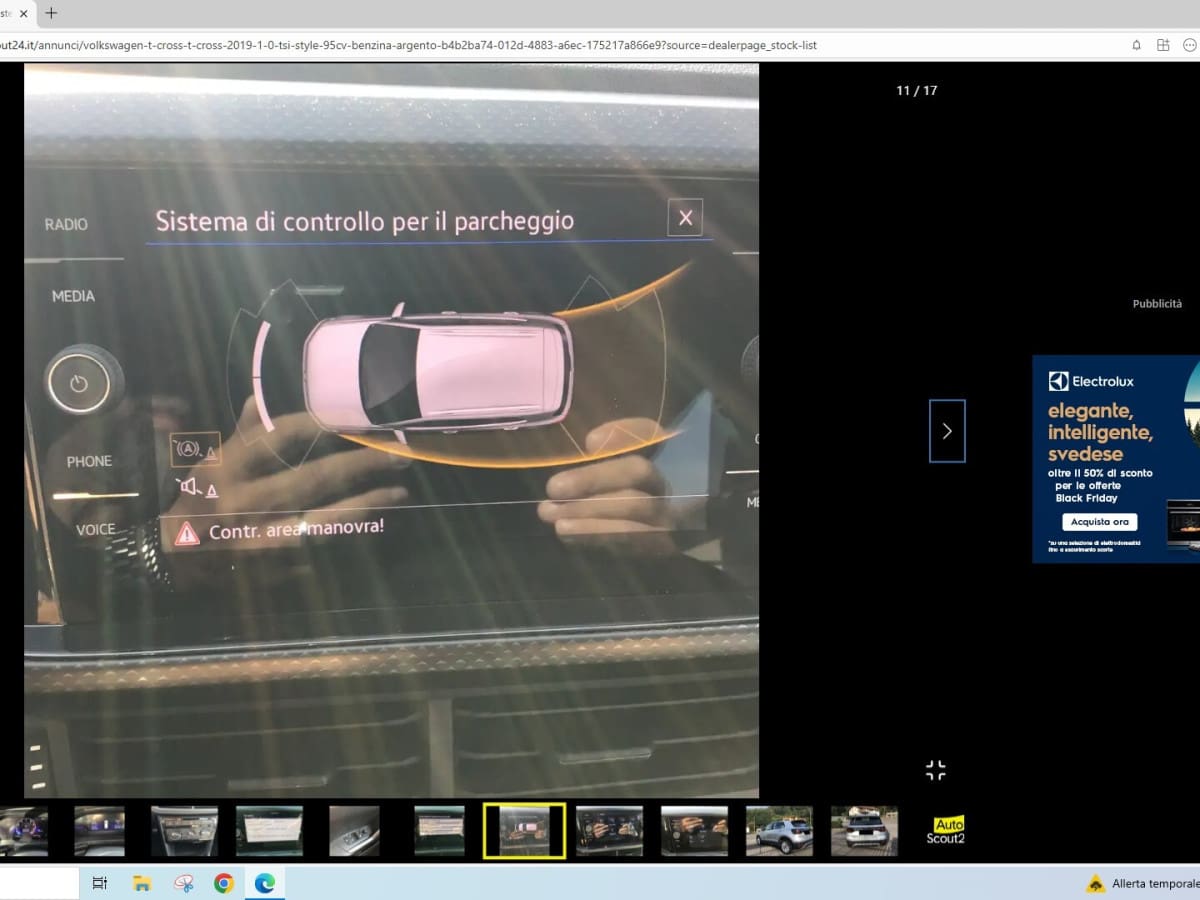
Task: Exit fullscreen gallery with the collapse icon
Action: (935, 770)
